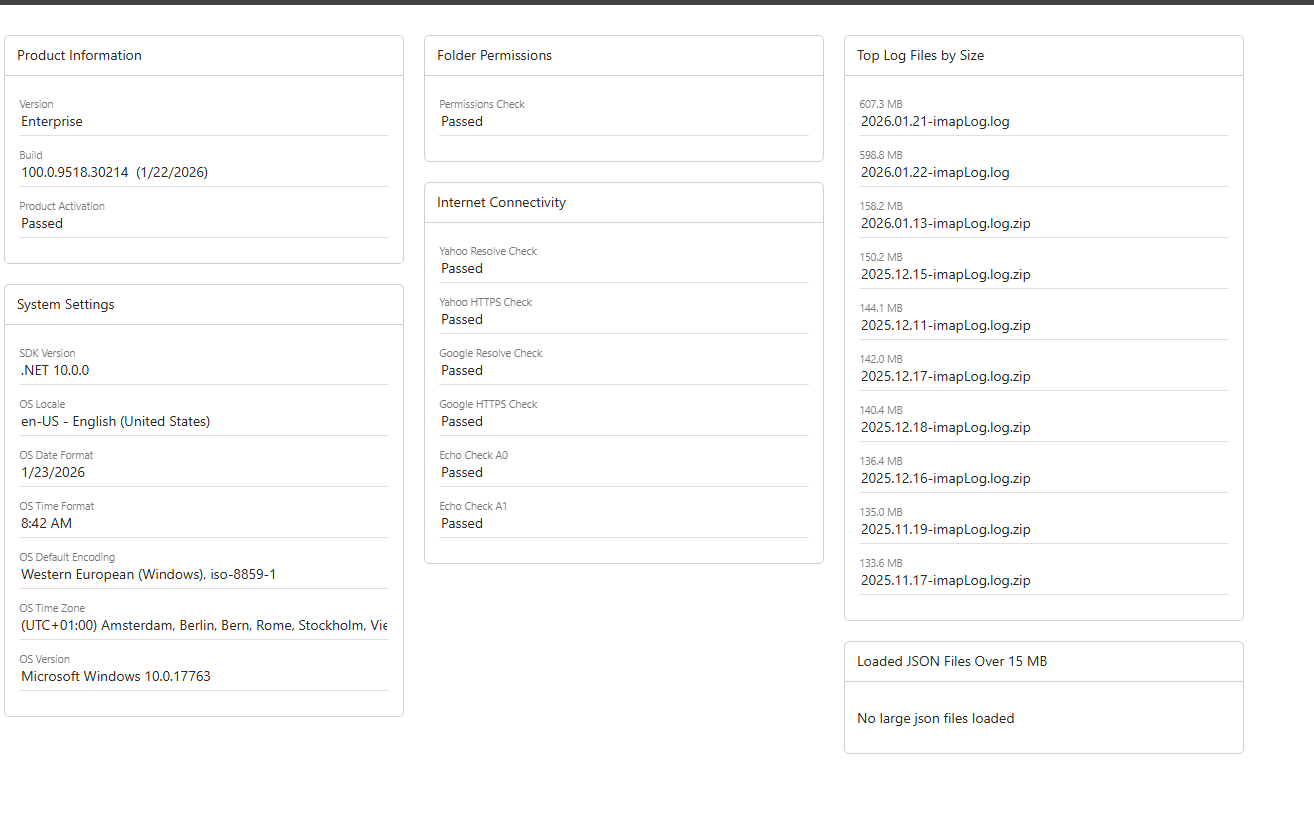Click the 2025.12.15-imapLog.log.zip entry
Image resolution: width=1314 pixels, height=817 pixels.
(x=945, y=275)
